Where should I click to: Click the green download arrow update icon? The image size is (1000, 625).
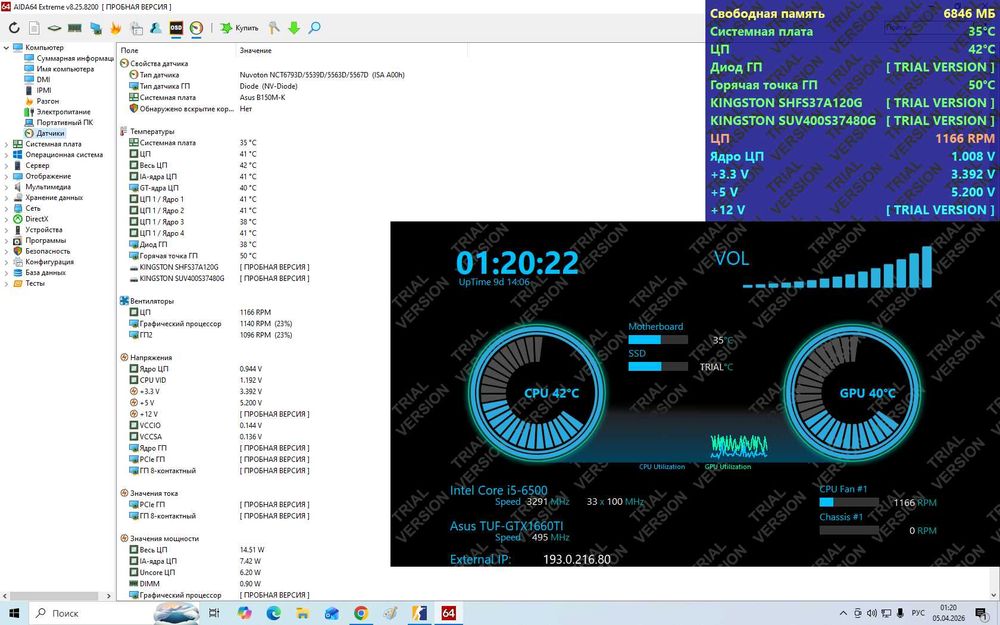[x=294, y=28]
